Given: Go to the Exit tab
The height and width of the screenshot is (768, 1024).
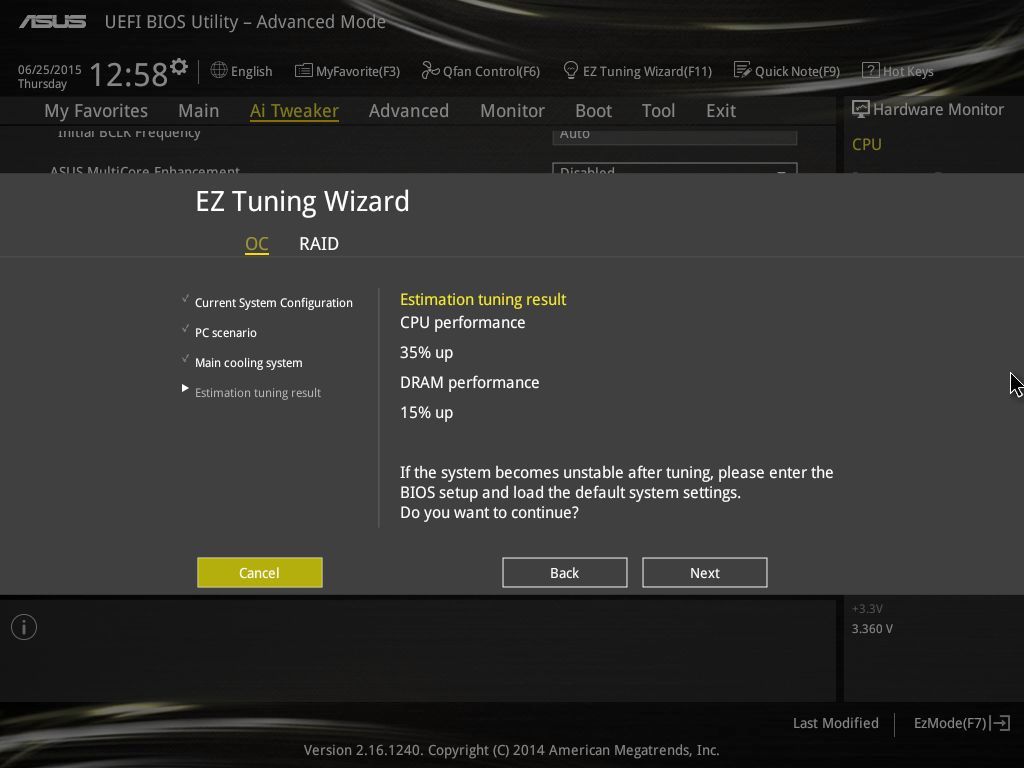Looking at the screenshot, I should coord(721,111).
